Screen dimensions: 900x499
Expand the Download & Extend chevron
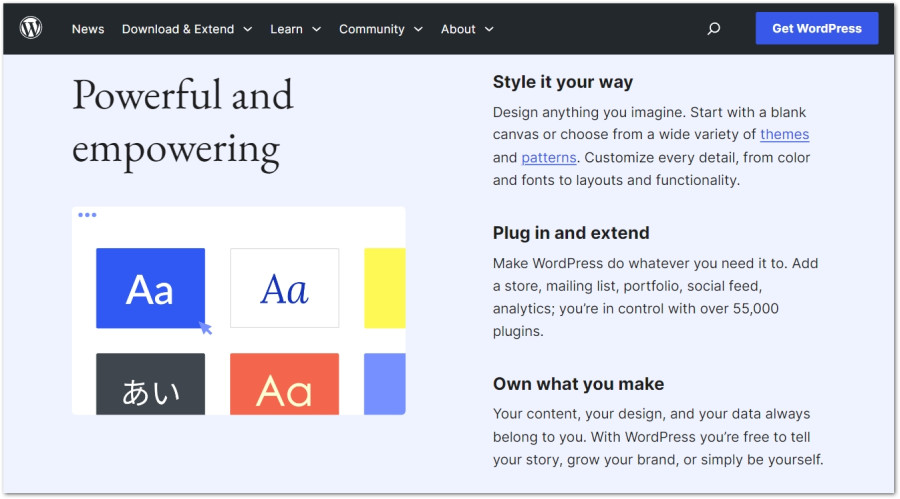pos(247,29)
